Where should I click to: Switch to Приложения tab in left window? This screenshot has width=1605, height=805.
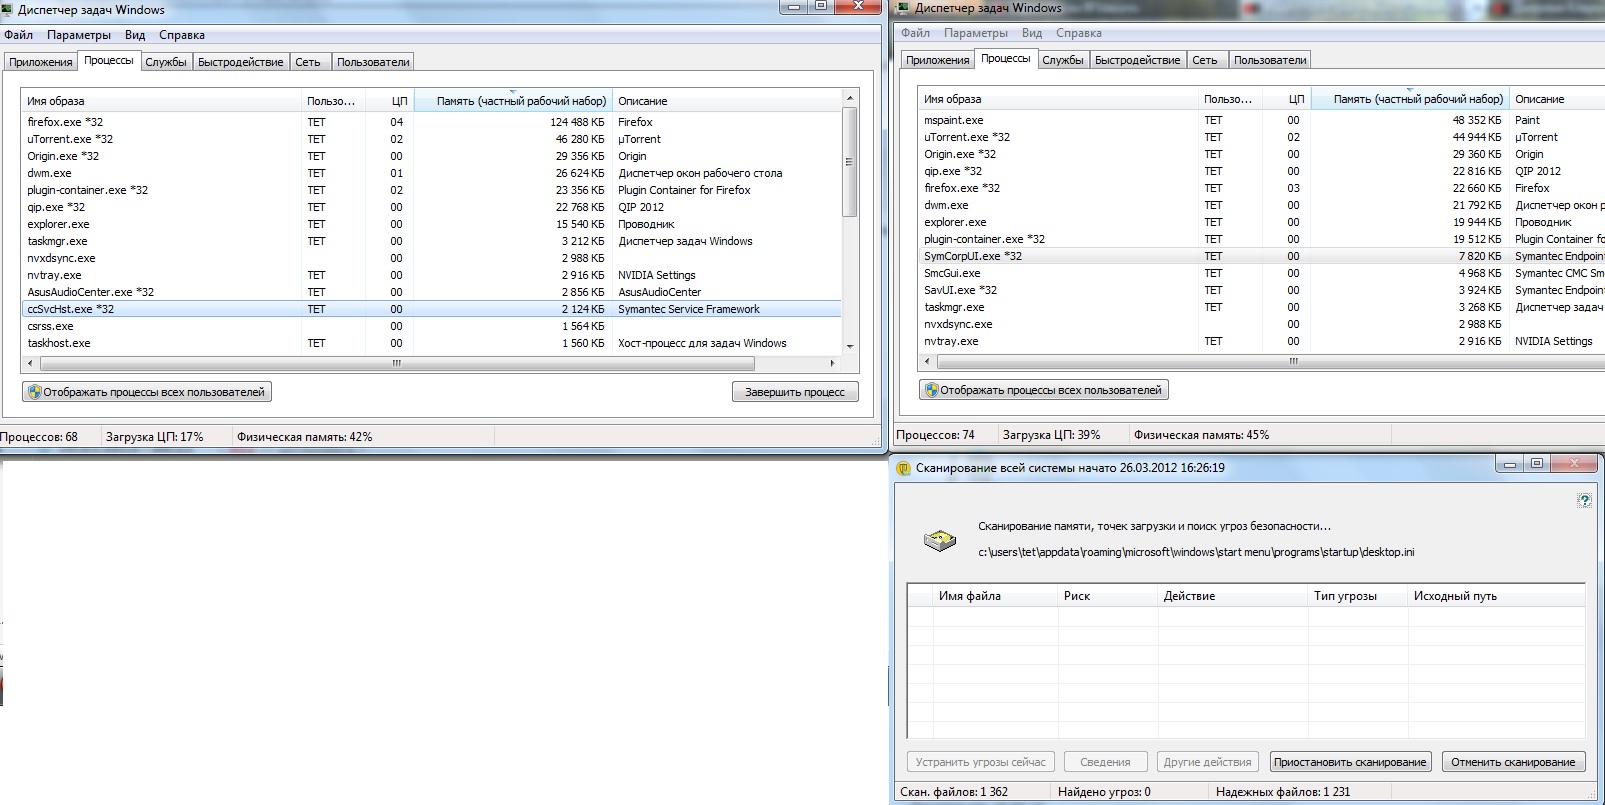point(41,62)
